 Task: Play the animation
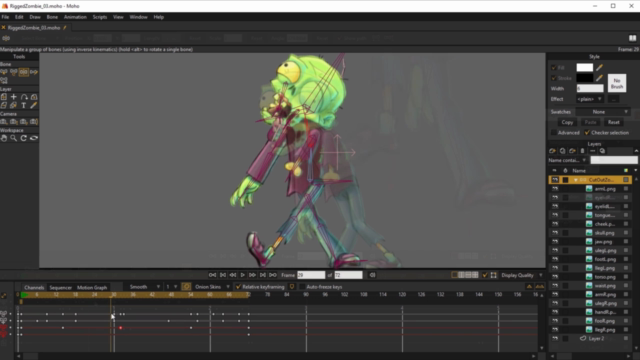pyautogui.click(x=242, y=275)
